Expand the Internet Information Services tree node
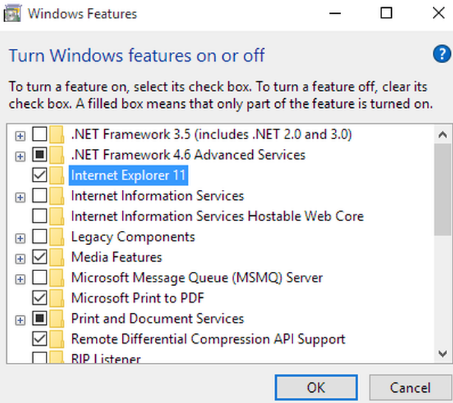Screen dimensions: 453x403 click(20, 197)
